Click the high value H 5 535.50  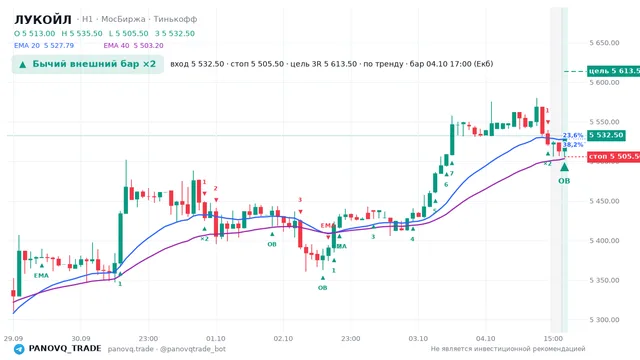tap(82, 33)
